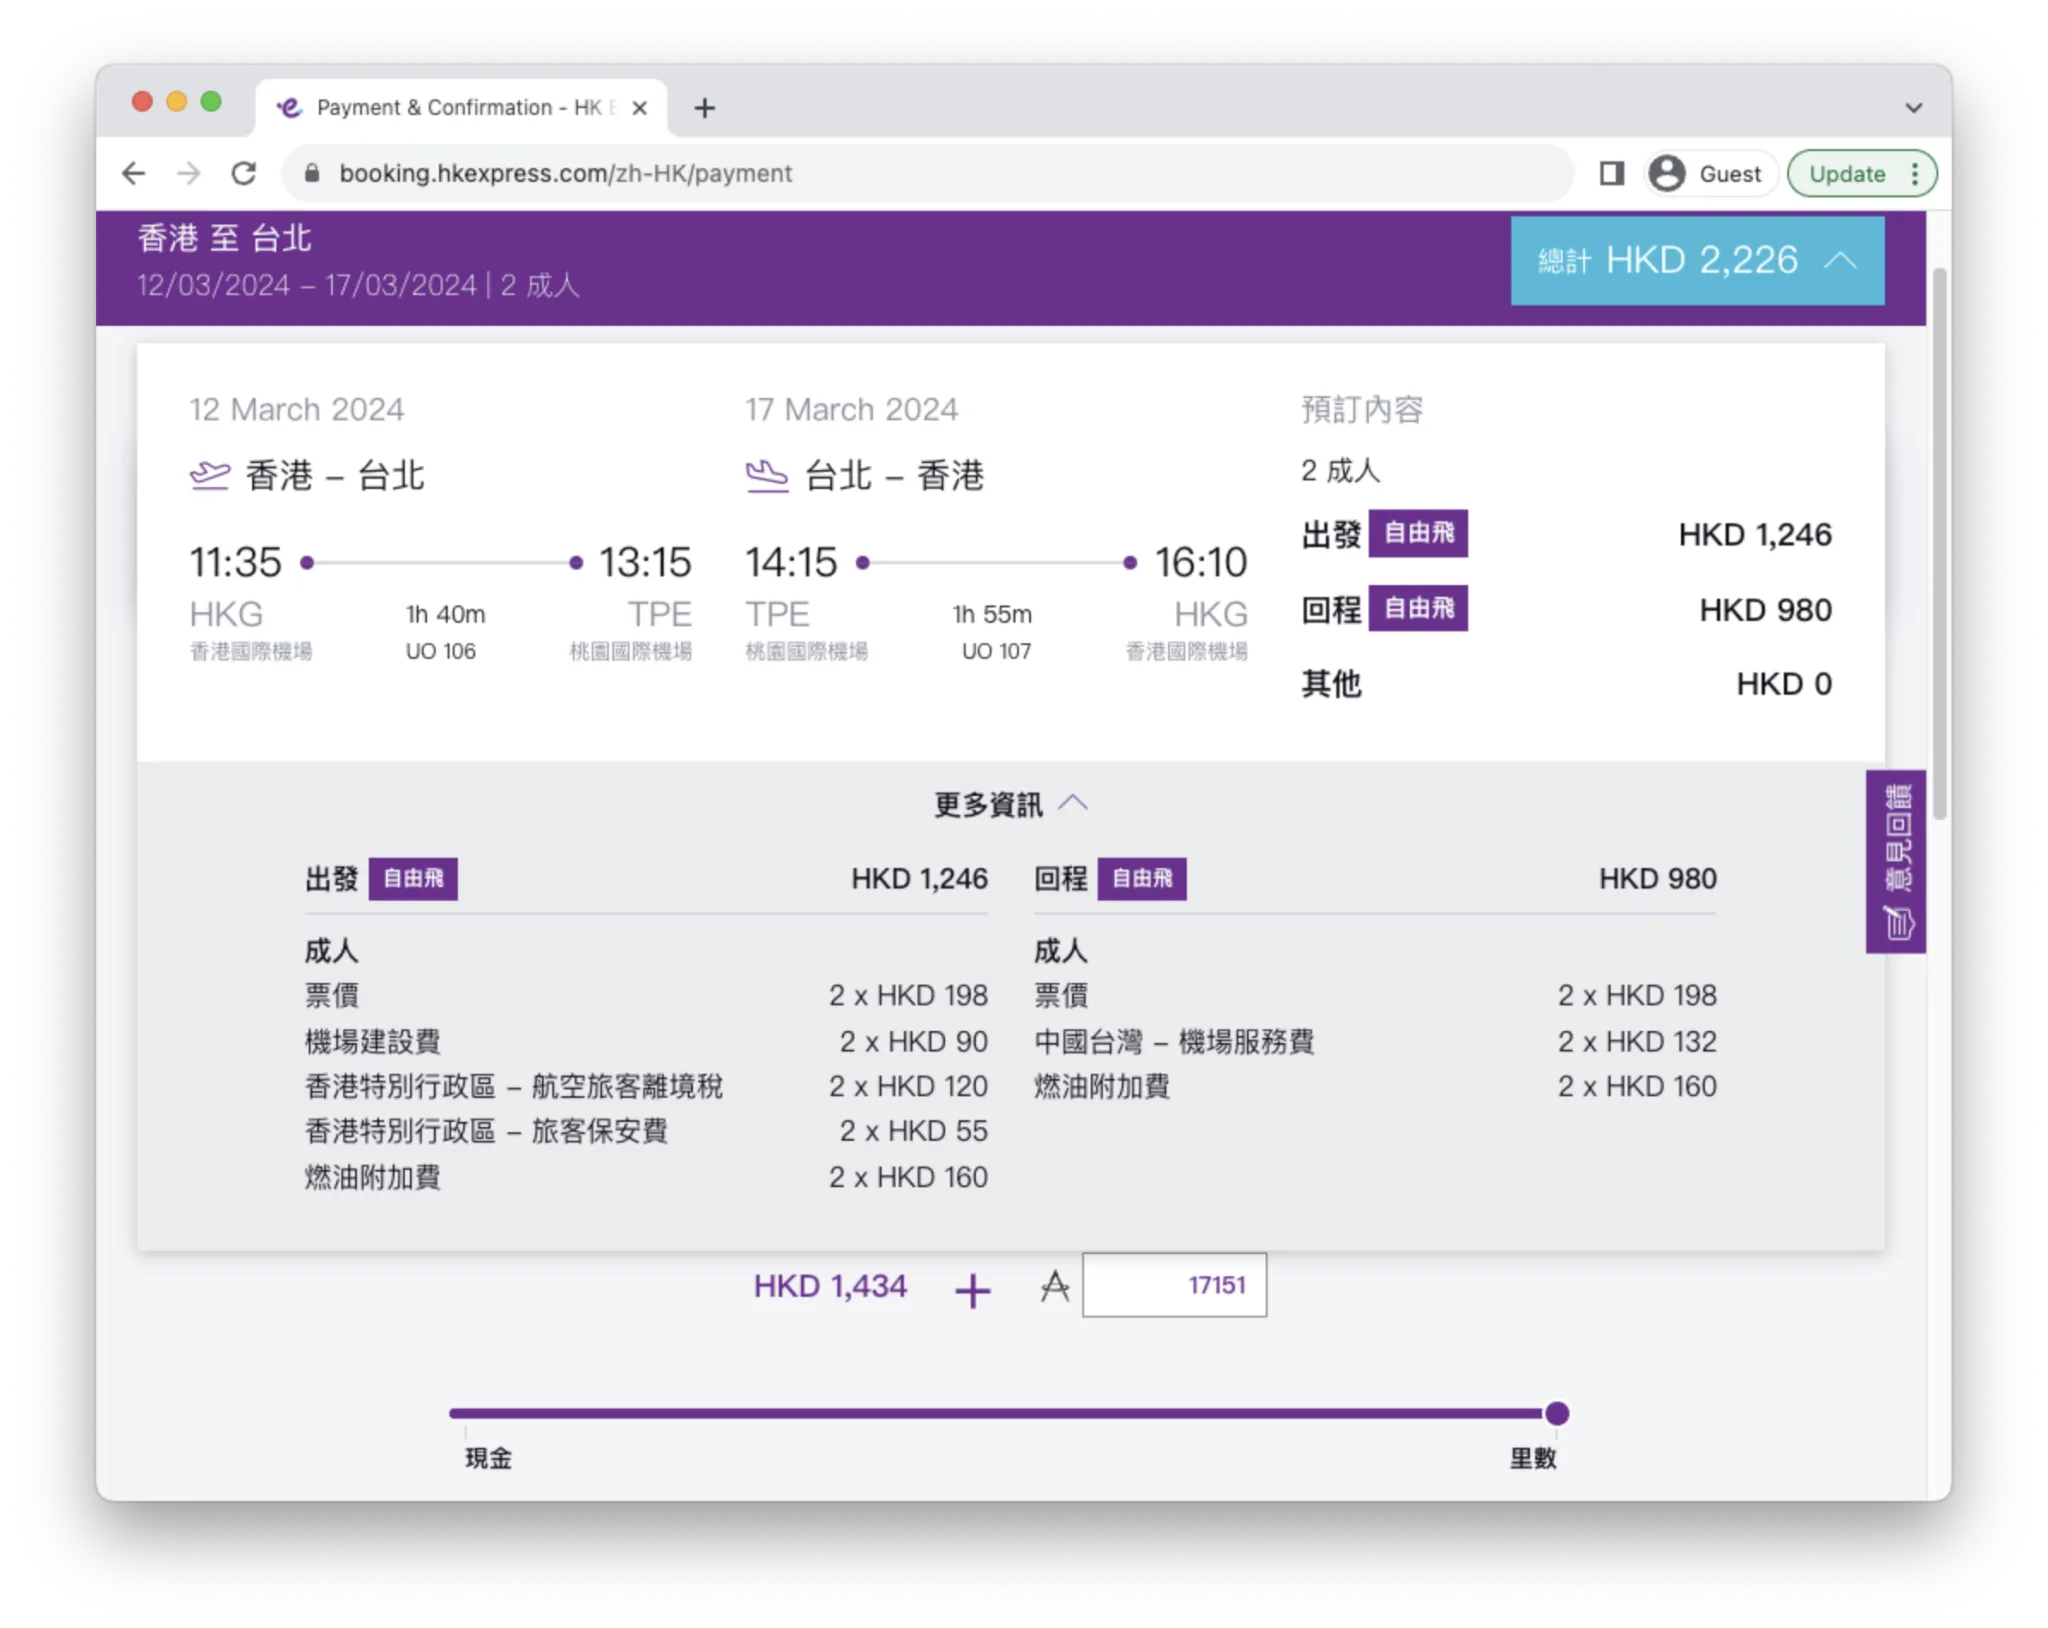Close the Payment & Confirmation tab

[640, 108]
